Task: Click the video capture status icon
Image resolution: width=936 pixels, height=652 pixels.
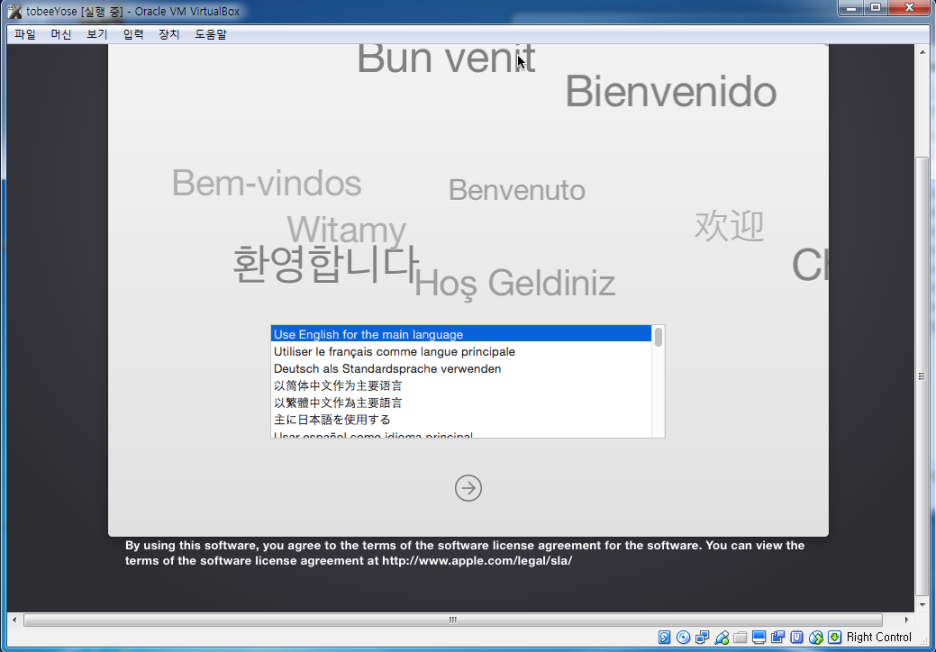Action: coord(778,637)
